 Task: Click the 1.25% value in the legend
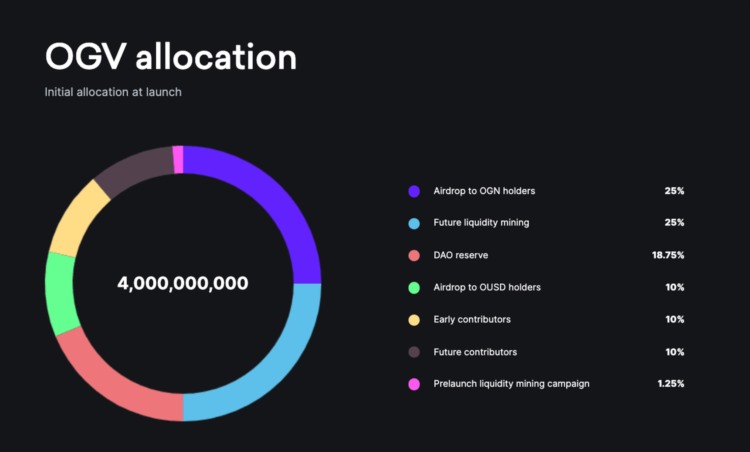click(670, 384)
